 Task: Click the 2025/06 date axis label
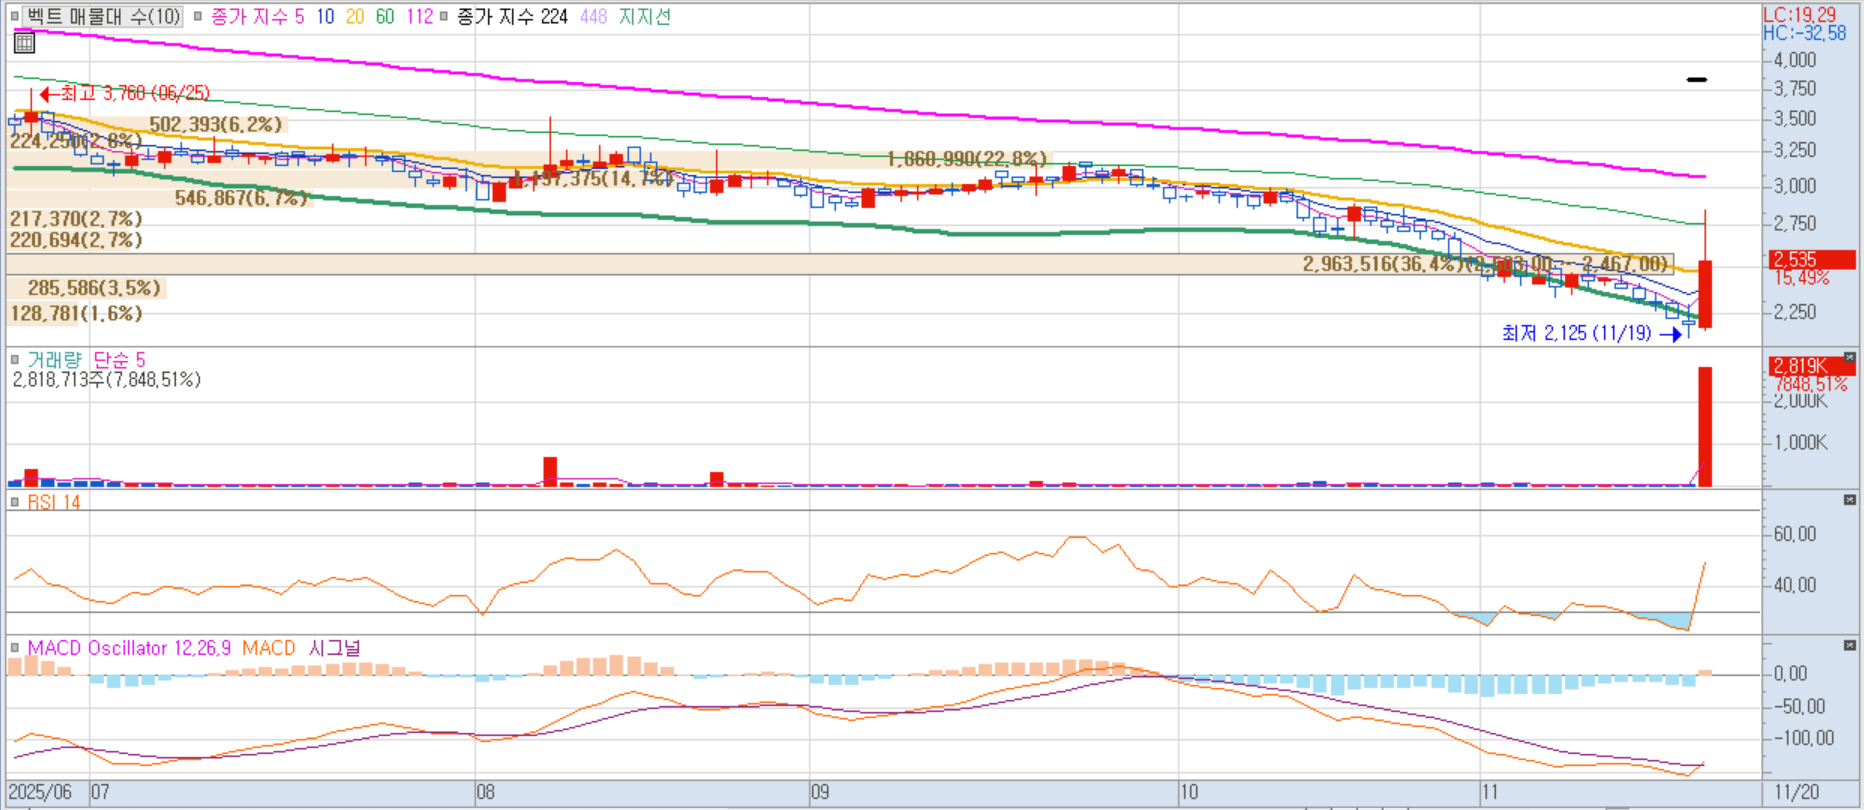pos(40,792)
